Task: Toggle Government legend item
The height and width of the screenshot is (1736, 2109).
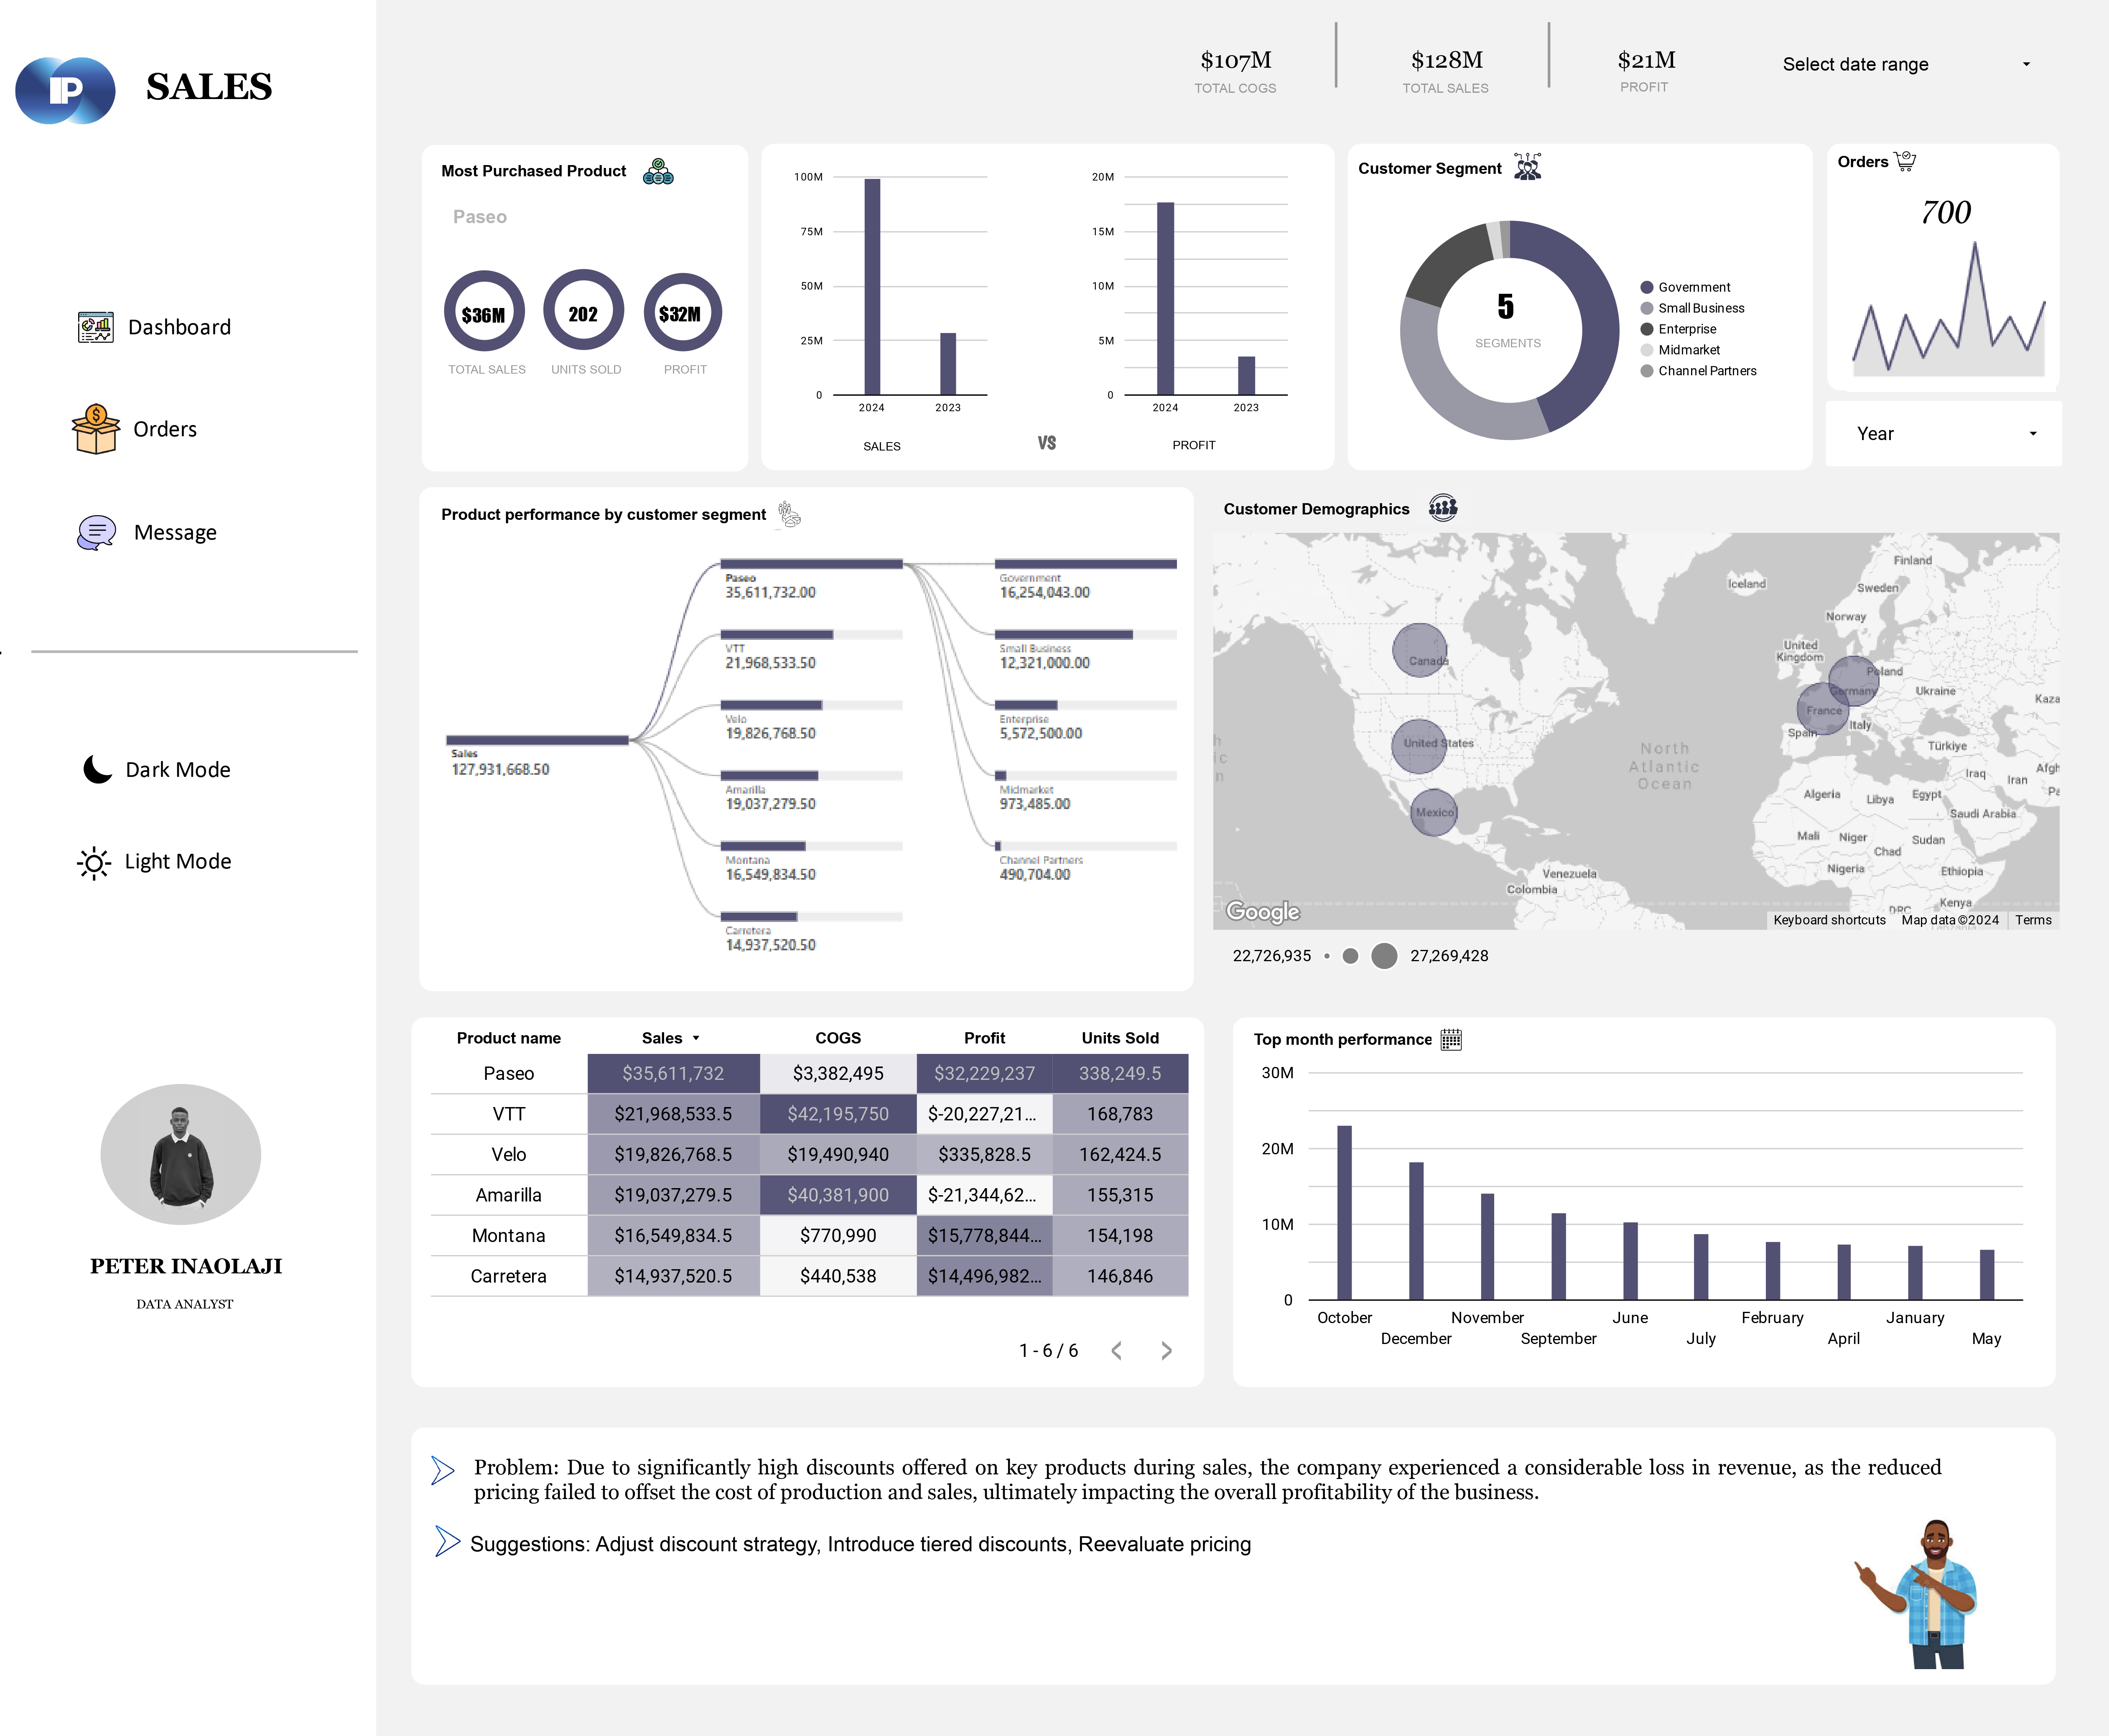Action: click(x=1685, y=287)
